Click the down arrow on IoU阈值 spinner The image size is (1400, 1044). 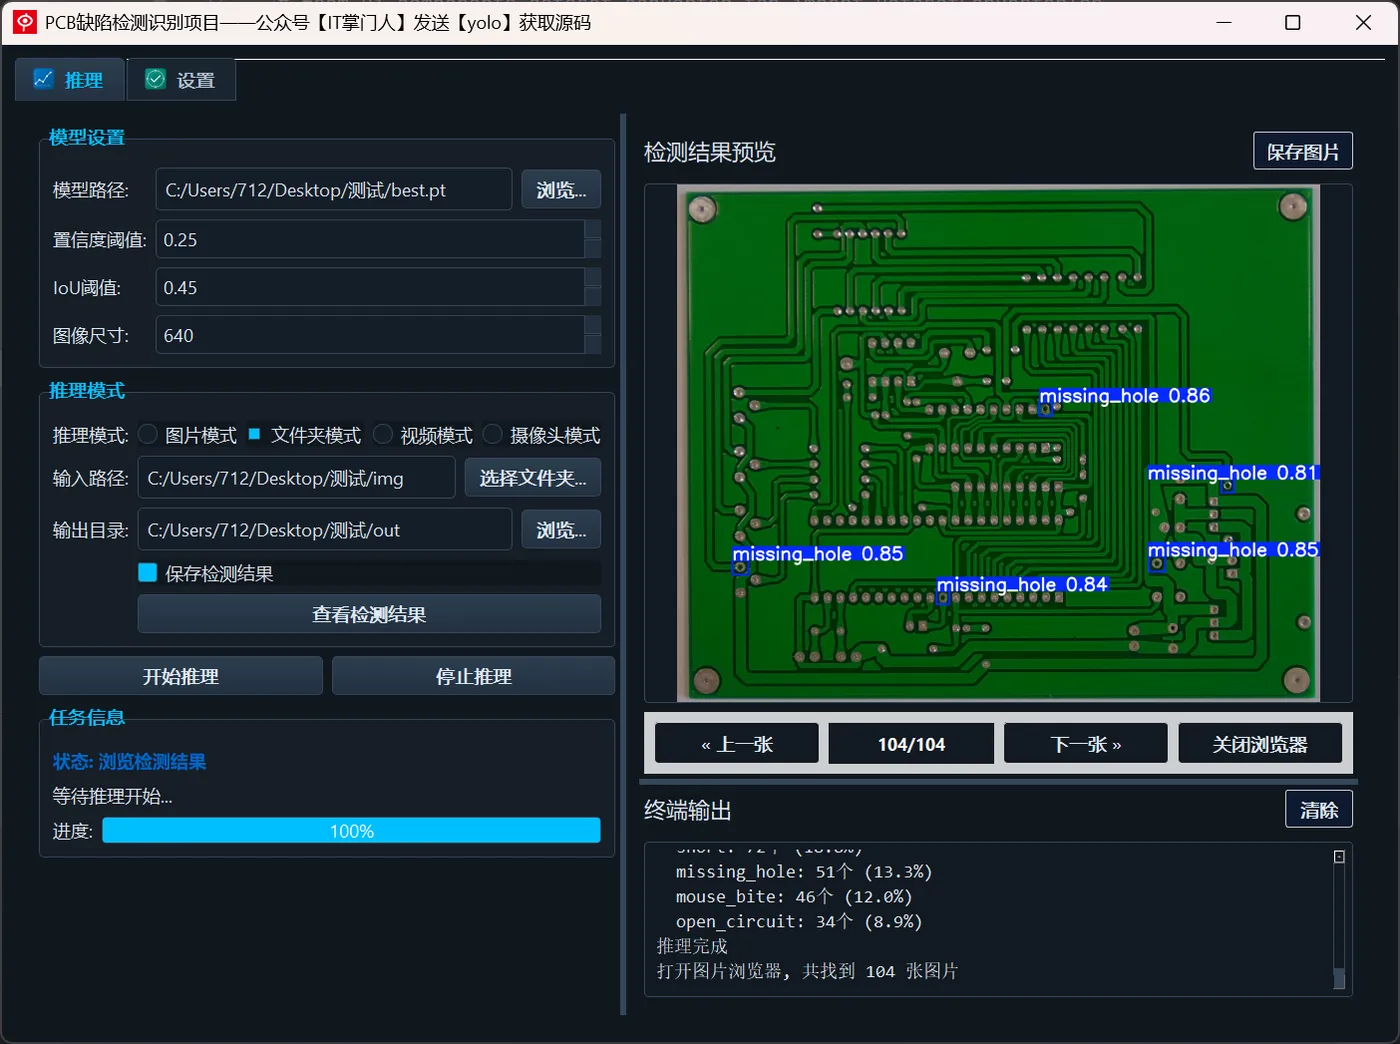(593, 295)
